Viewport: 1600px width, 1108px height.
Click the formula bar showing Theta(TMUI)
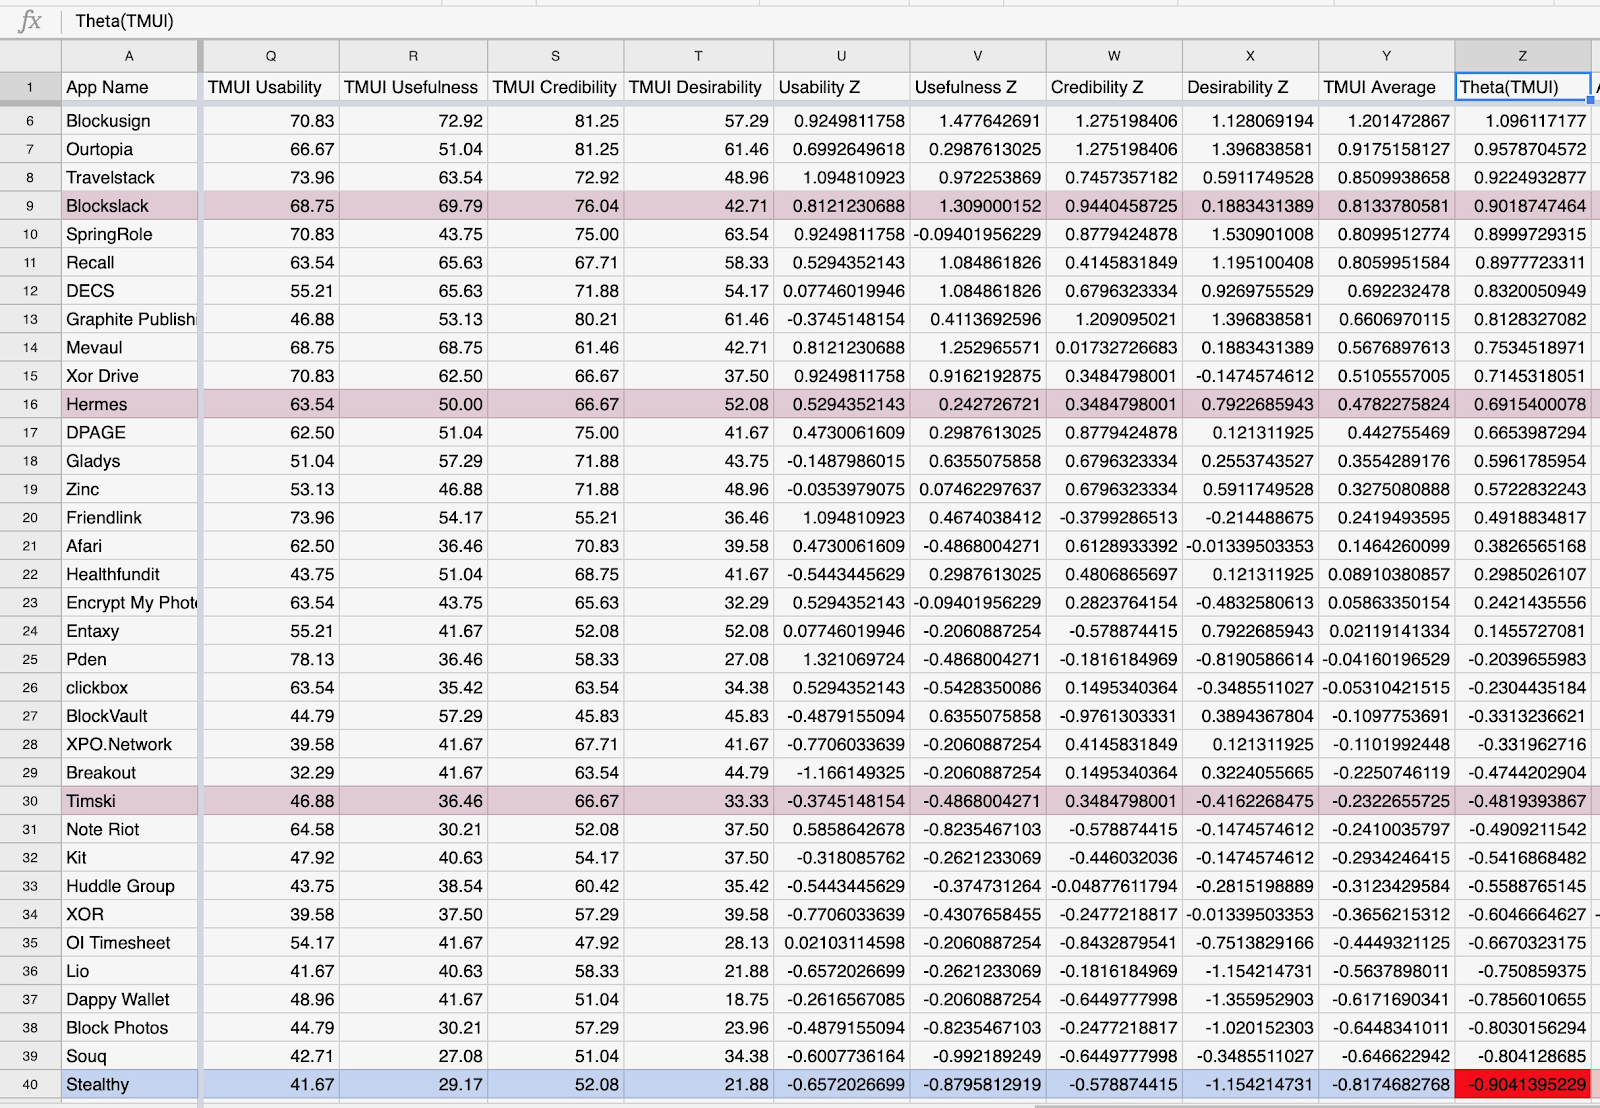(x=830, y=21)
